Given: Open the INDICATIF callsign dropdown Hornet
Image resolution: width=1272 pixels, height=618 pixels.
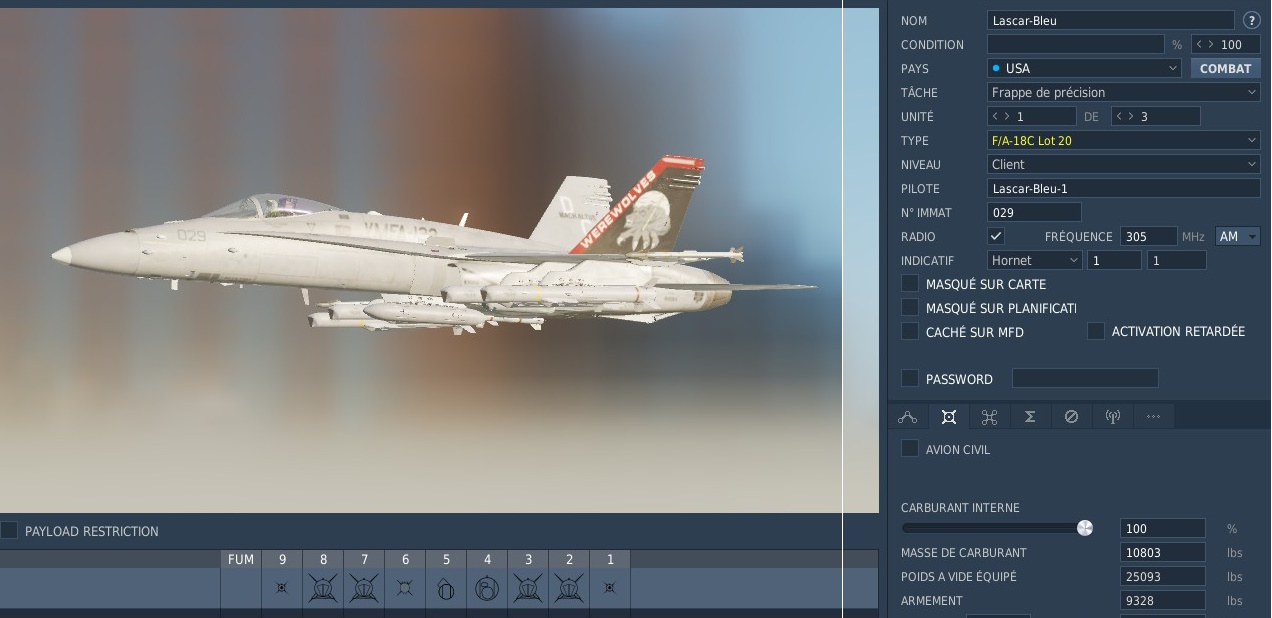Looking at the screenshot, I should [x=1035, y=260].
